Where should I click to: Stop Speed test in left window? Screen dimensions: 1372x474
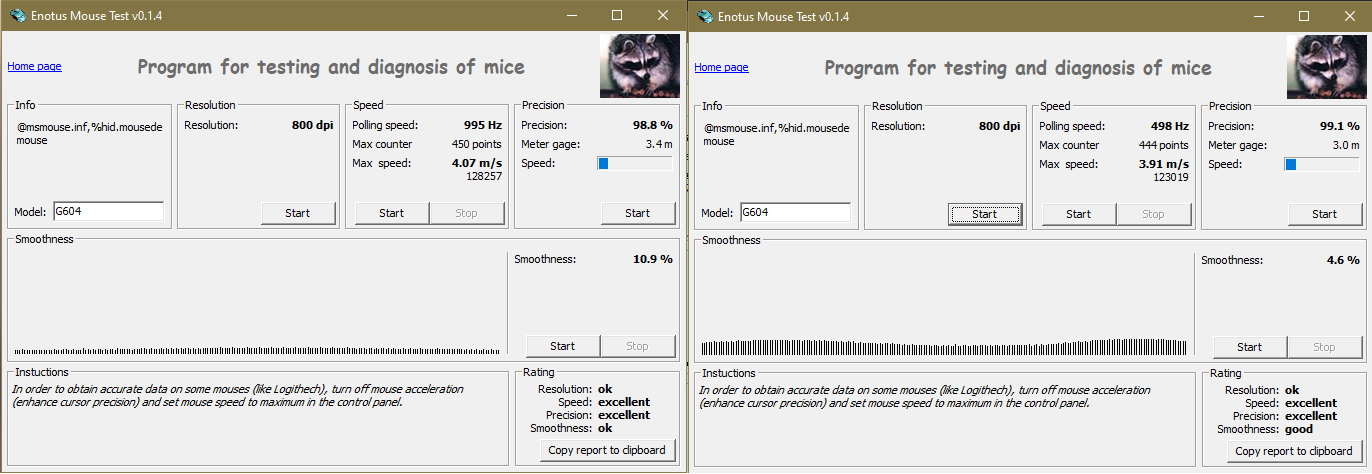[466, 212]
